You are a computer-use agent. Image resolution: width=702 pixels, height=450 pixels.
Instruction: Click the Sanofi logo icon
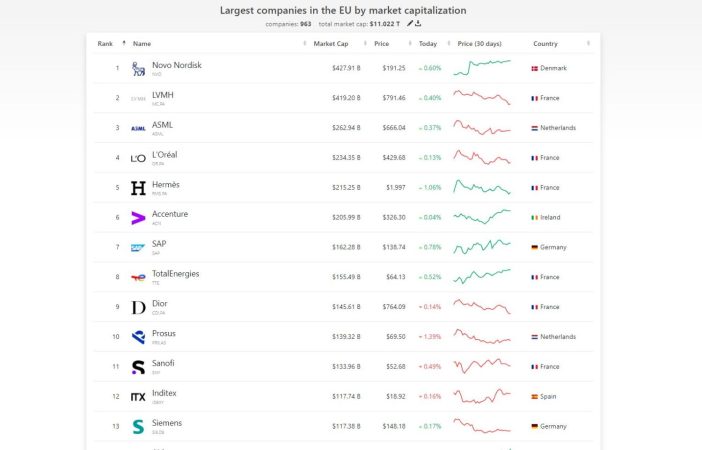coord(138,367)
